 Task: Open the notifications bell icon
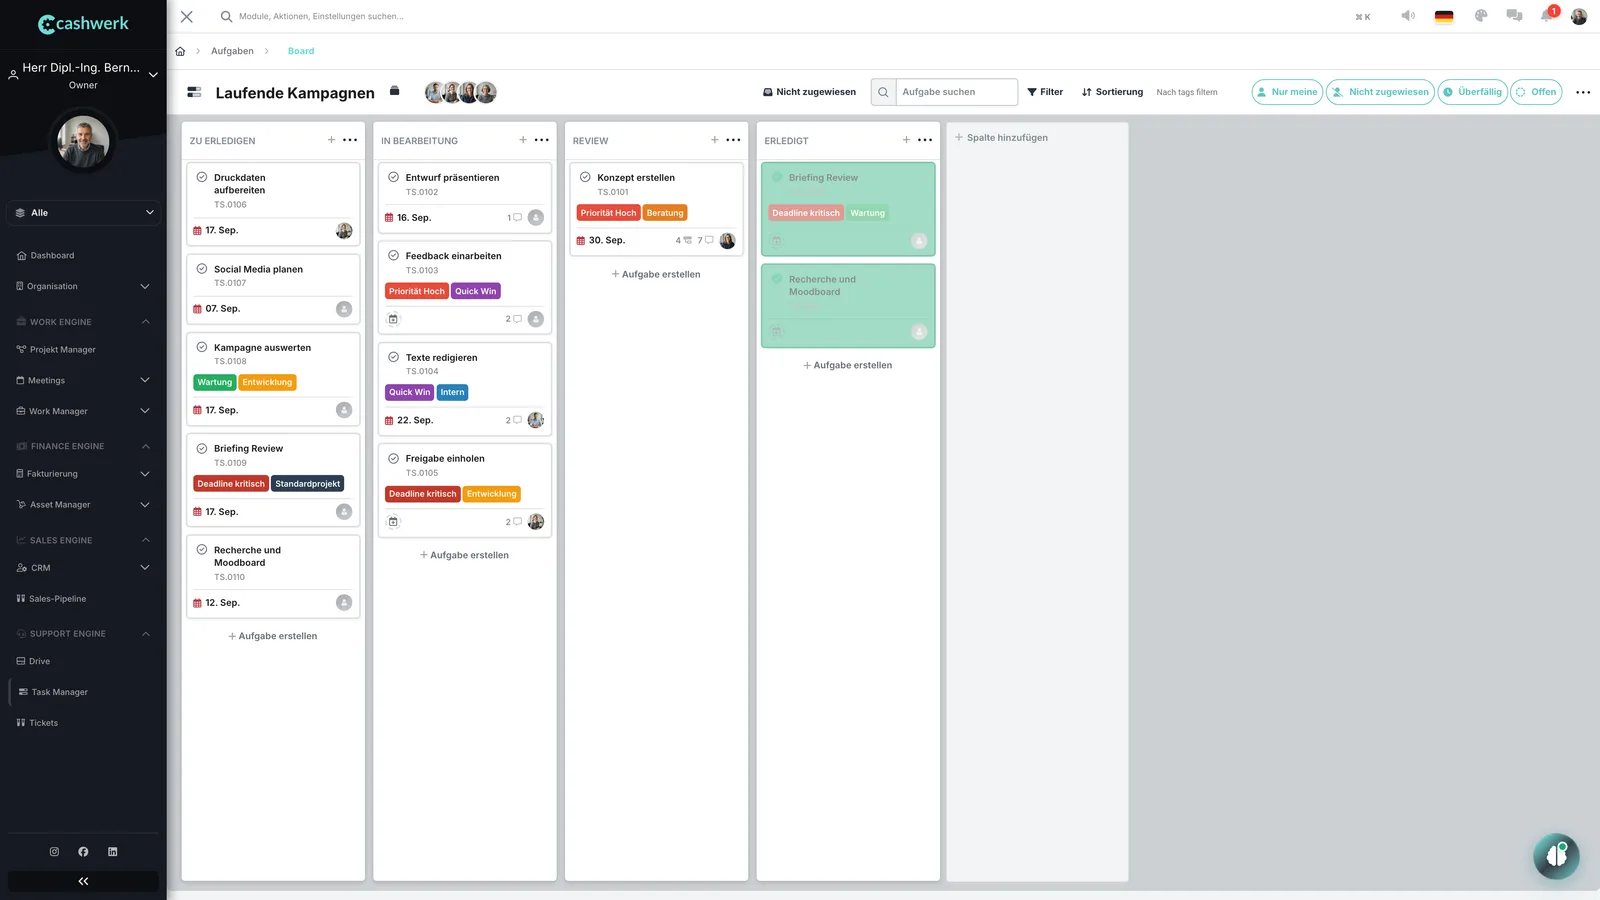[1547, 16]
